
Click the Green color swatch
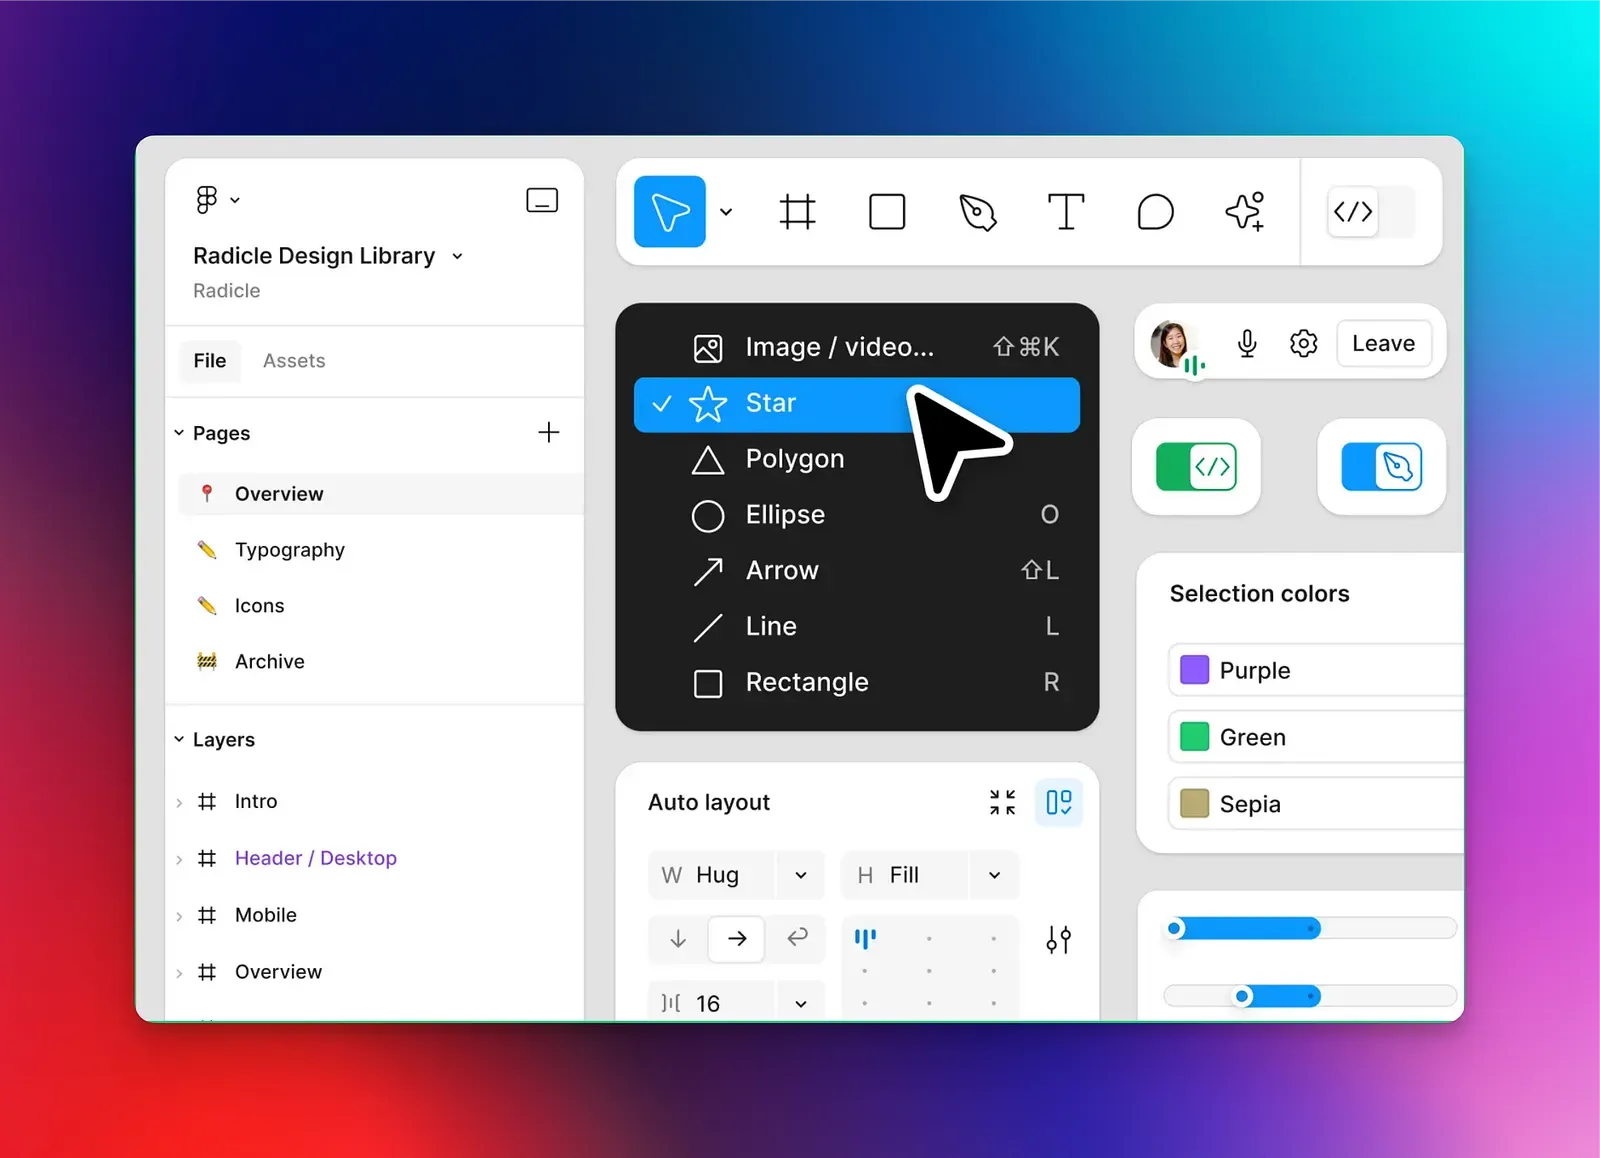coord(1194,737)
